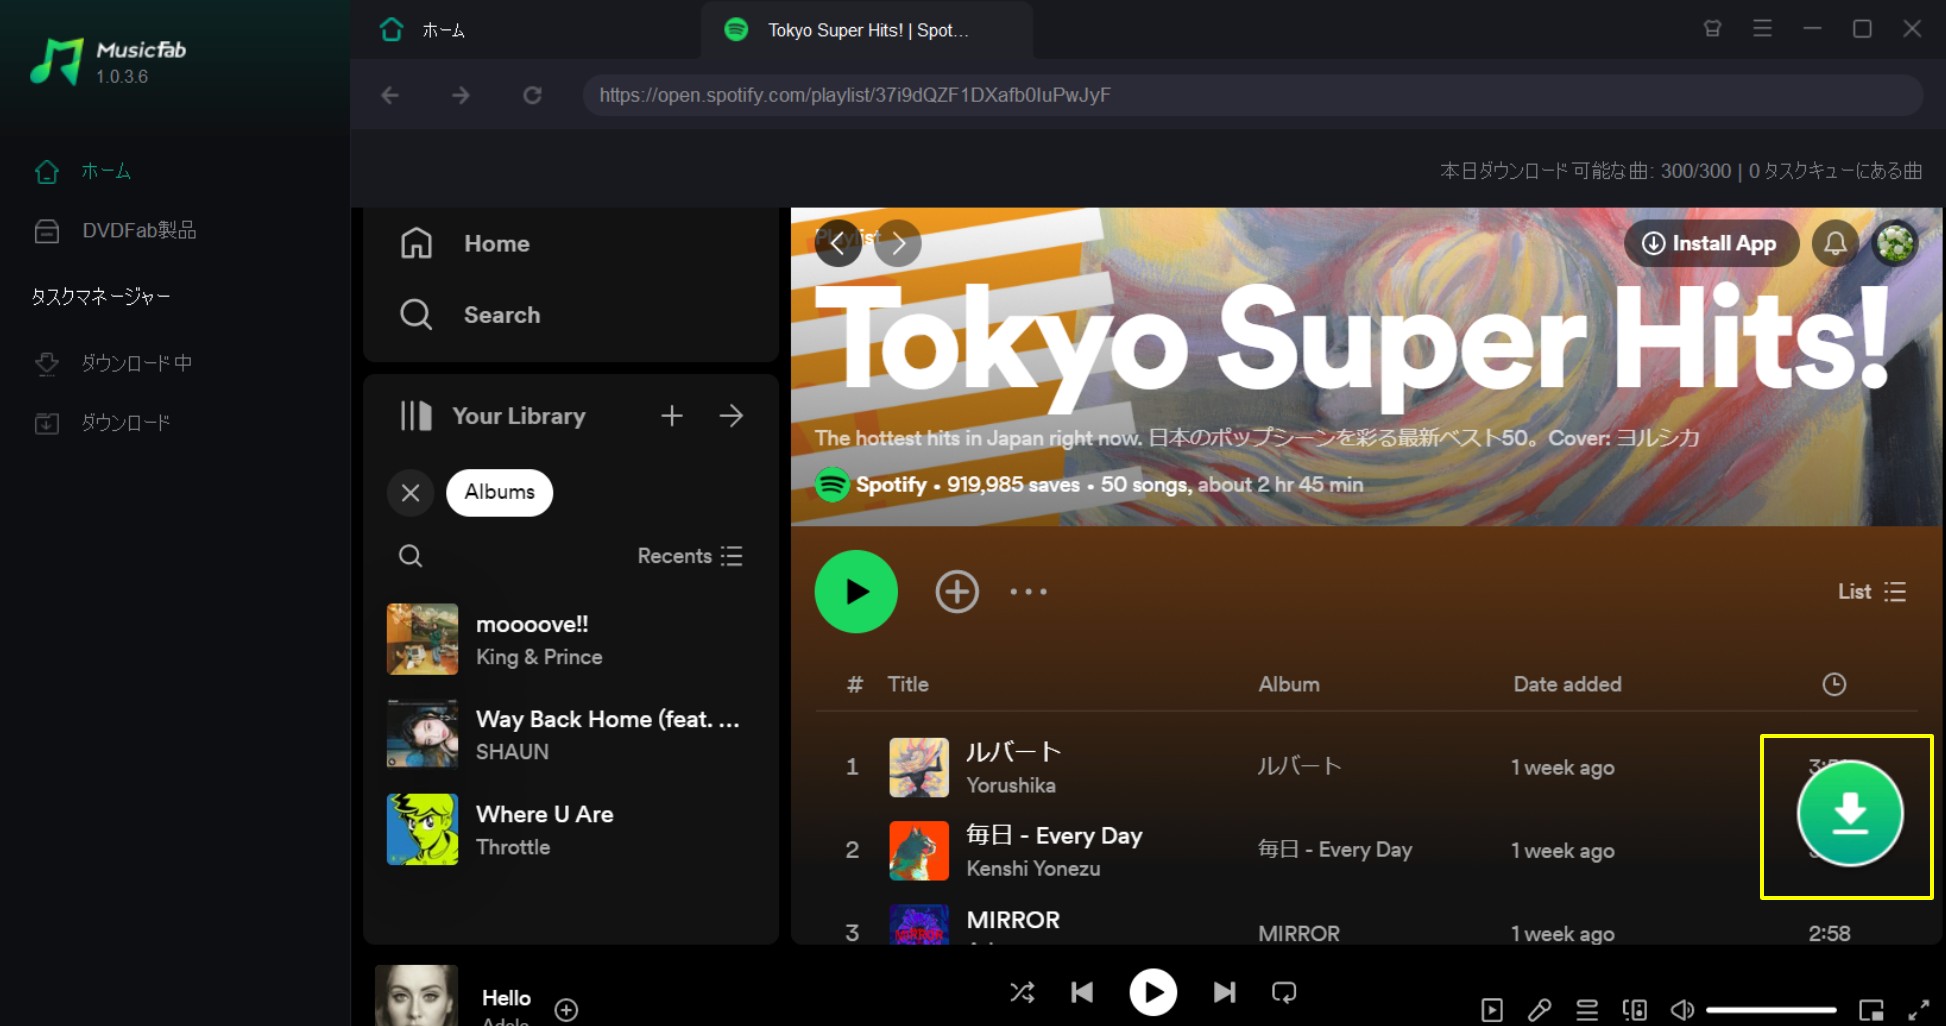Adjust the volume slider
1946x1026 pixels.
(x=1771, y=1010)
